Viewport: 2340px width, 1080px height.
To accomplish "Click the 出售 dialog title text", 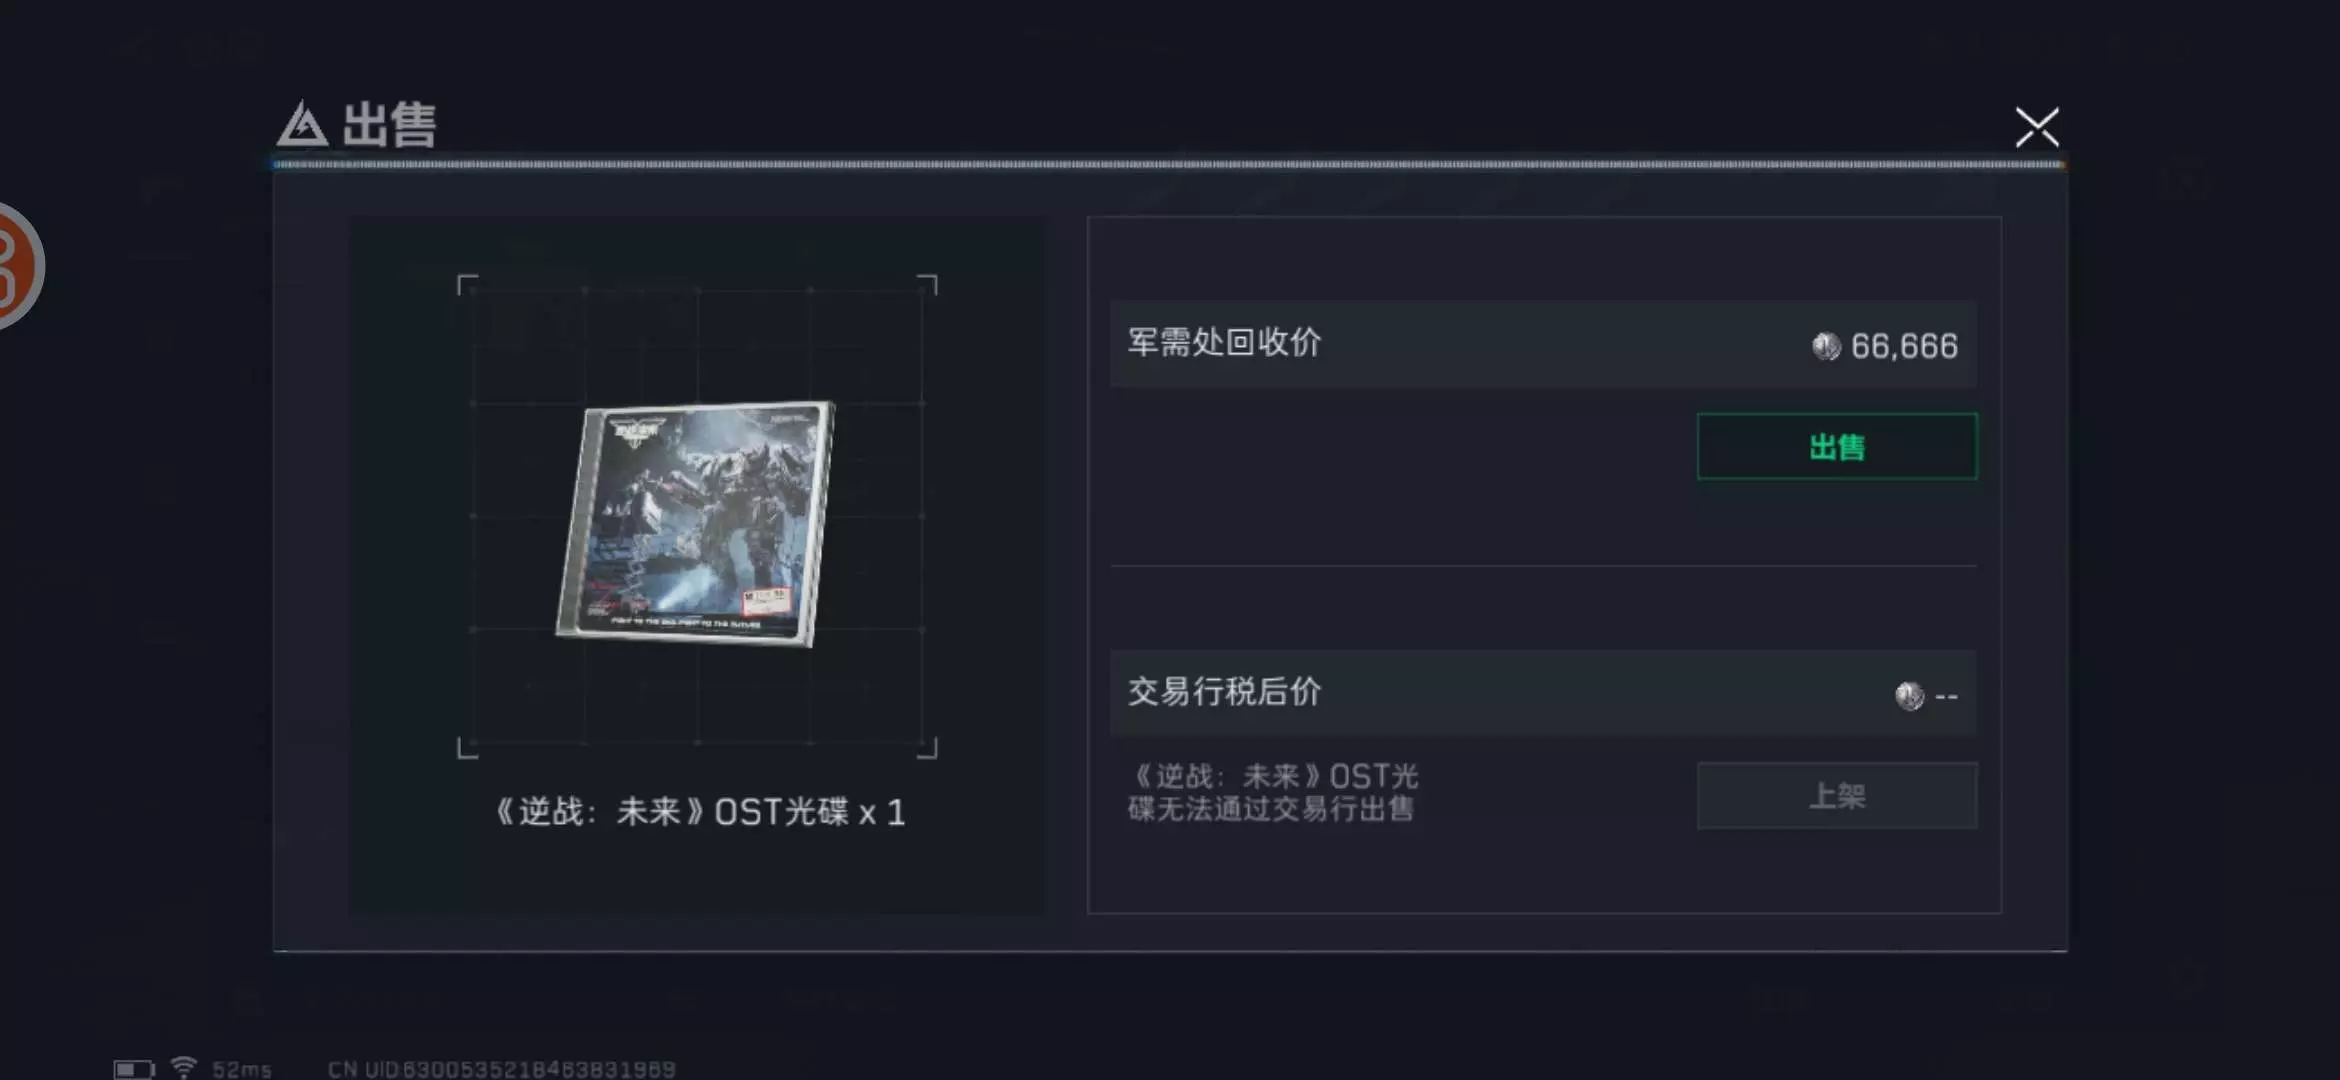I will pyautogui.click(x=390, y=125).
